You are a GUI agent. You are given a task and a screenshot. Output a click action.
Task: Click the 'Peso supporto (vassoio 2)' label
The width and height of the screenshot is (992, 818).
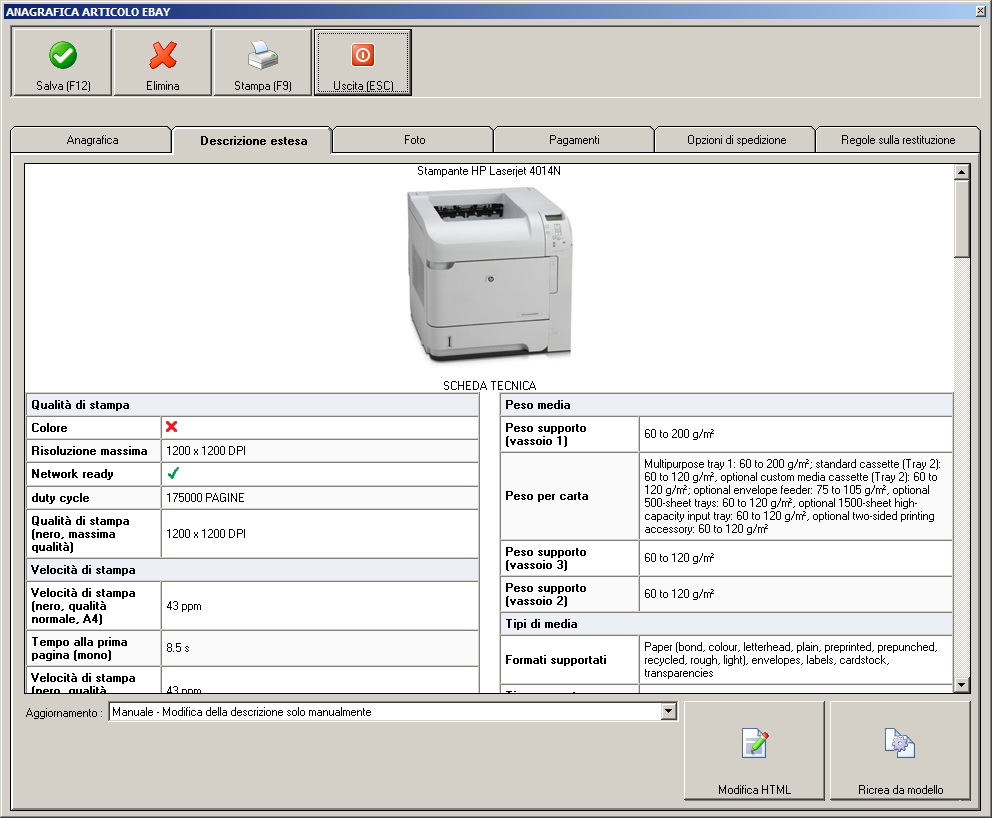coord(545,595)
